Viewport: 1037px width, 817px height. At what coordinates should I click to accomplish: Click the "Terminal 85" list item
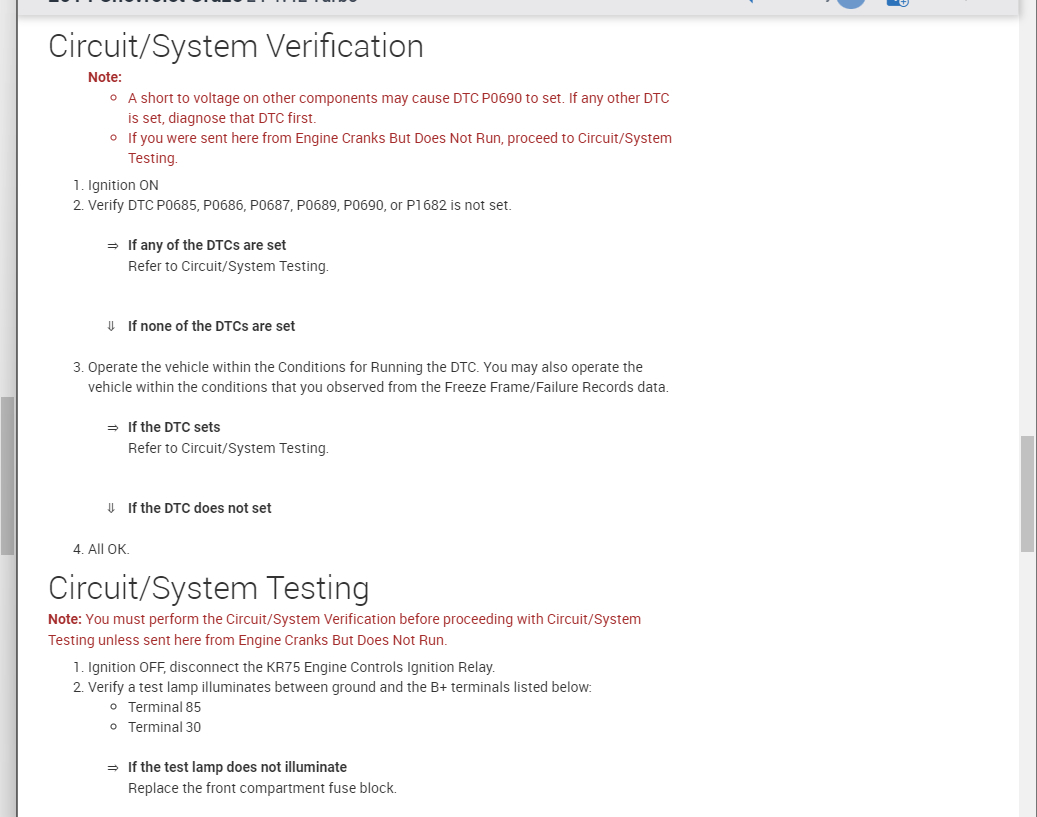point(164,707)
